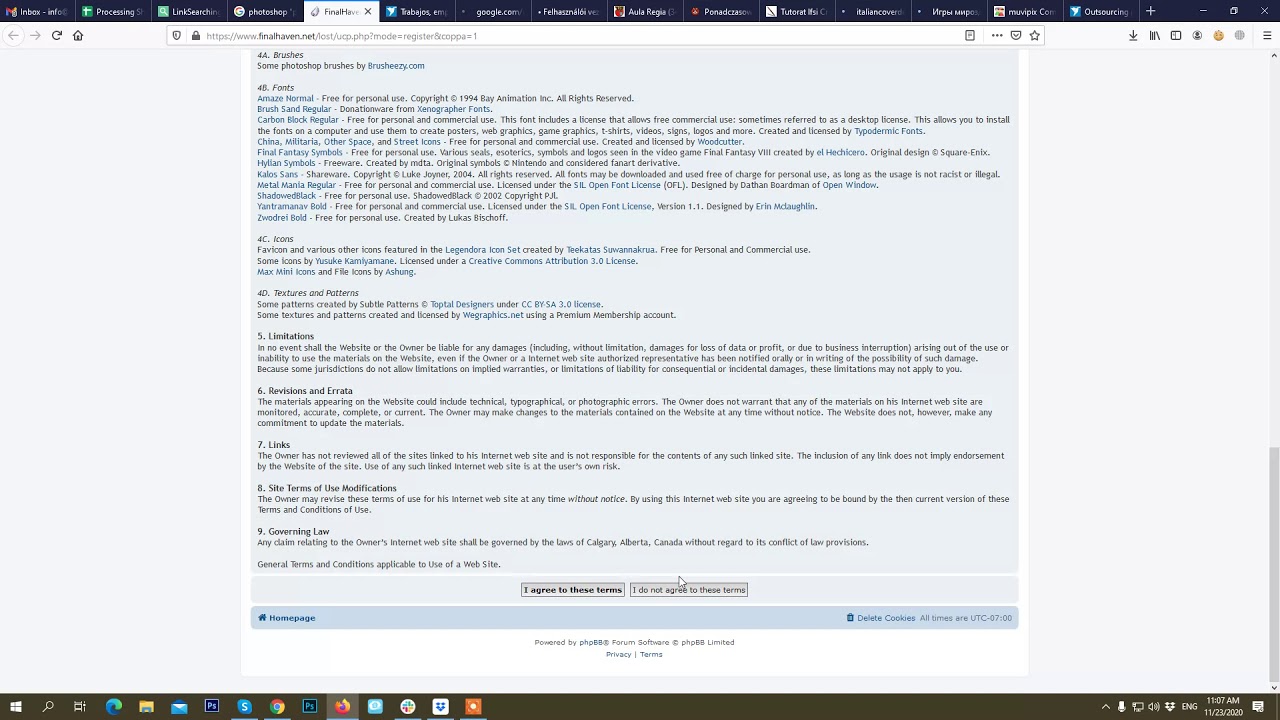Toggle the tracking protection shield
Image resolution: width=1280 pixels, height=720 pixels.
(177, 35)
